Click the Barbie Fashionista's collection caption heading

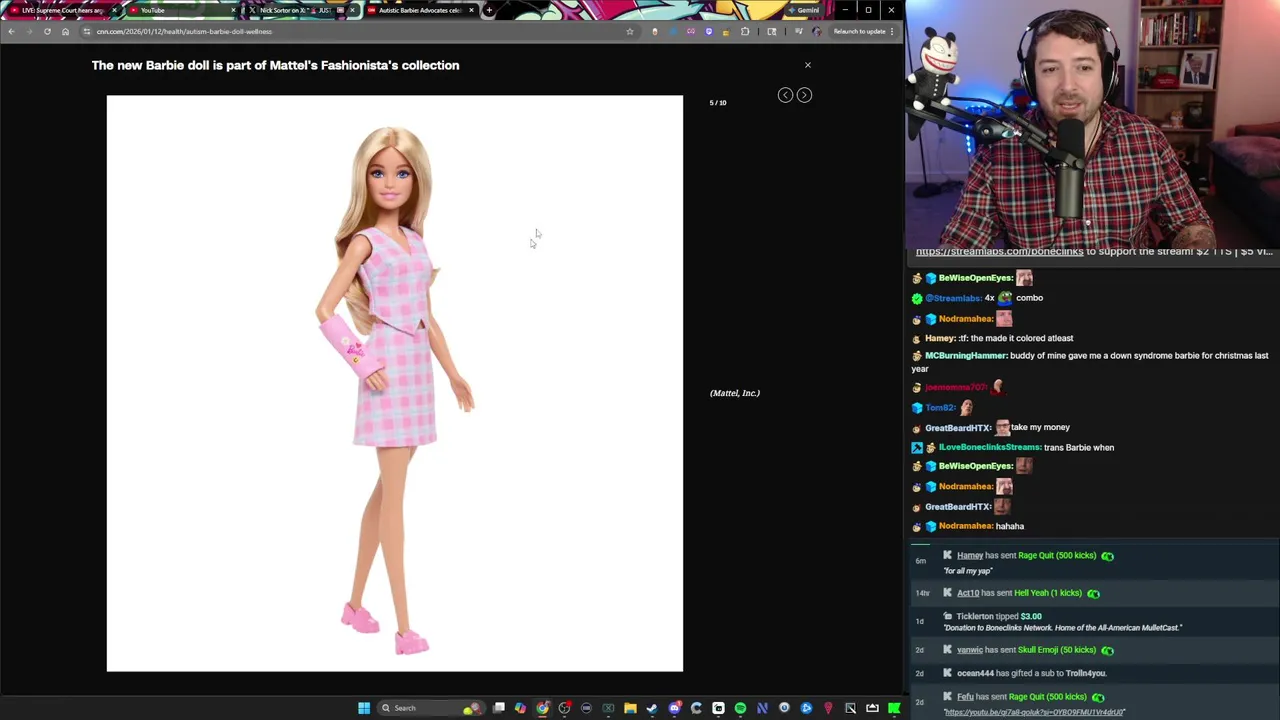pyautogui.click(x=276, y=65)
